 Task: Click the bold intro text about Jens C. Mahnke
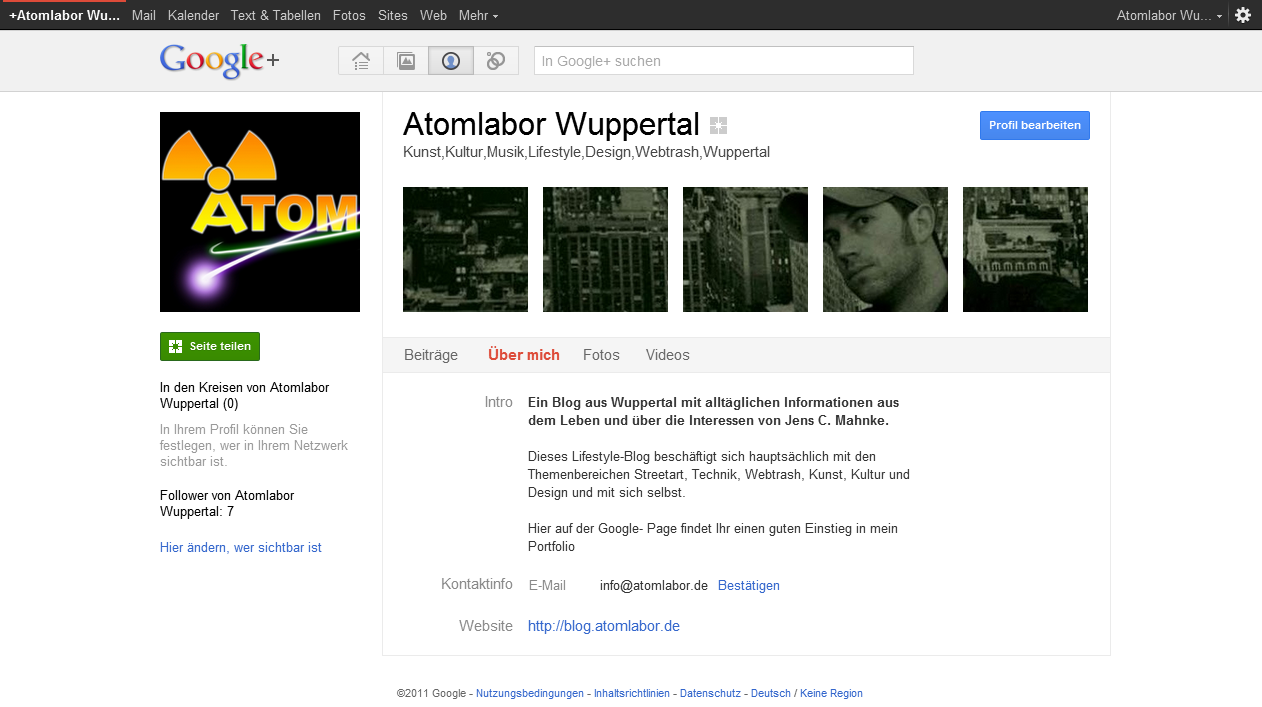[x=713, y=412]
